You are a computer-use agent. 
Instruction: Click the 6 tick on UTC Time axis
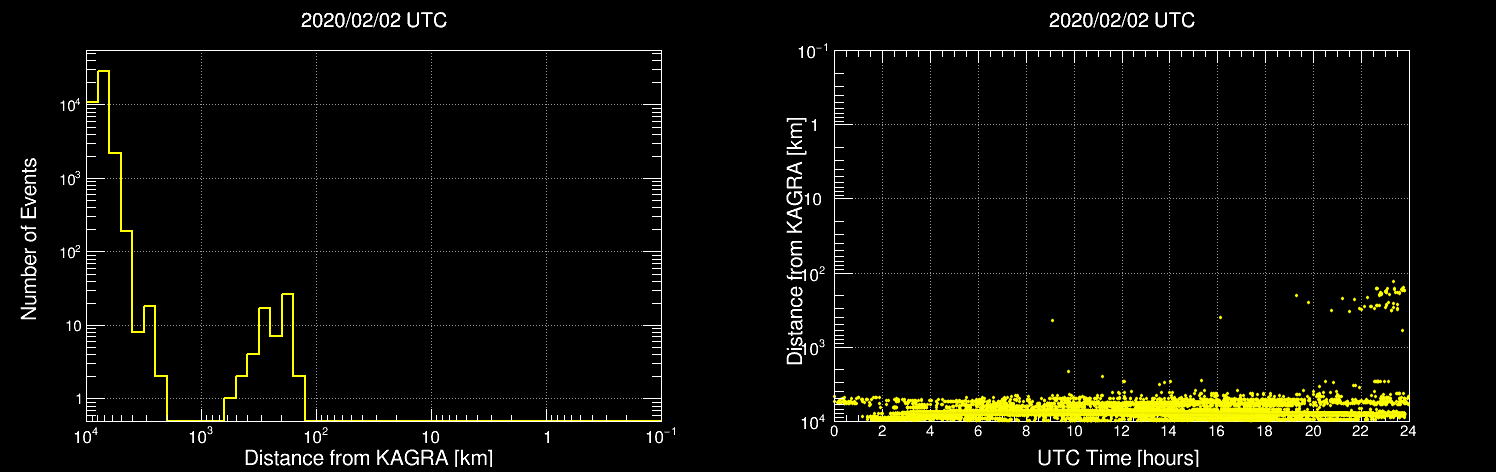click(978, 432)
